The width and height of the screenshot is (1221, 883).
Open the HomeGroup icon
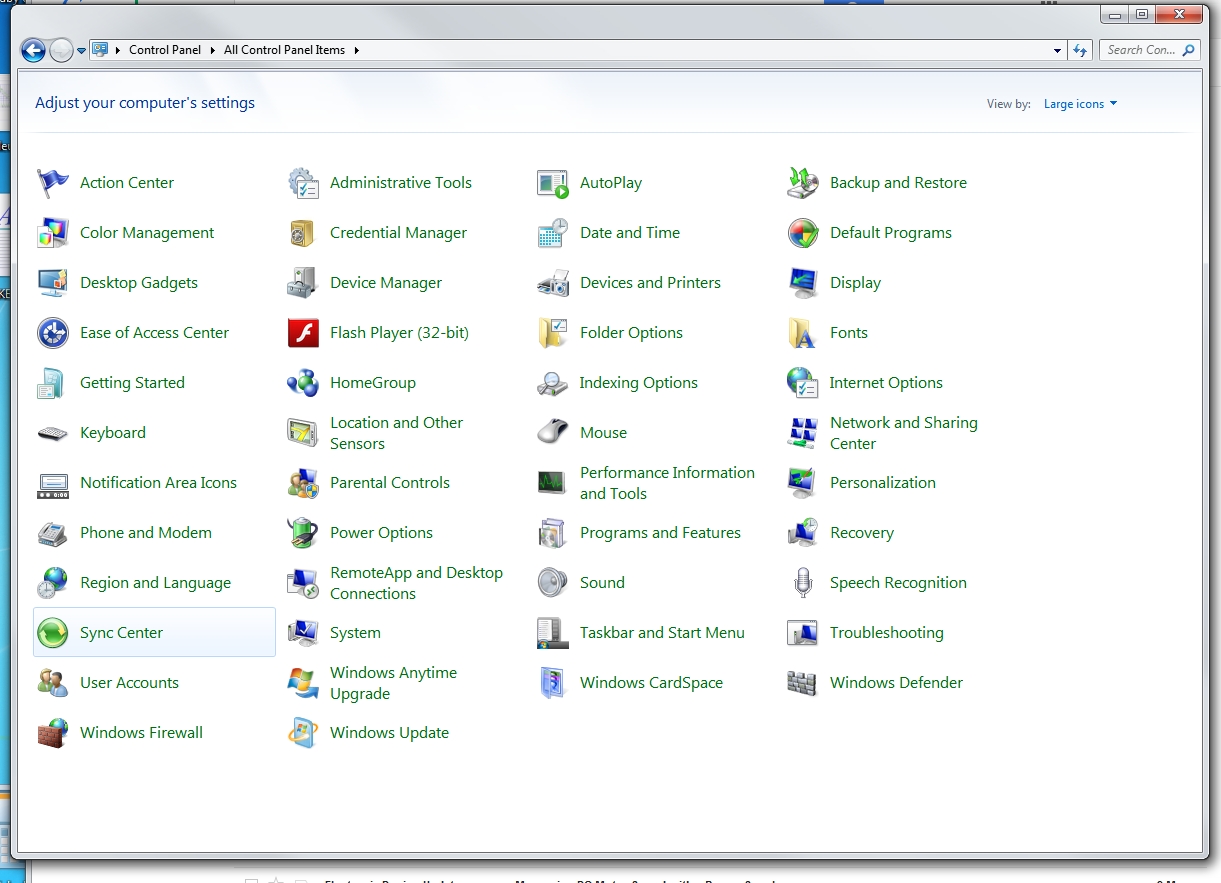click(303, 383)
